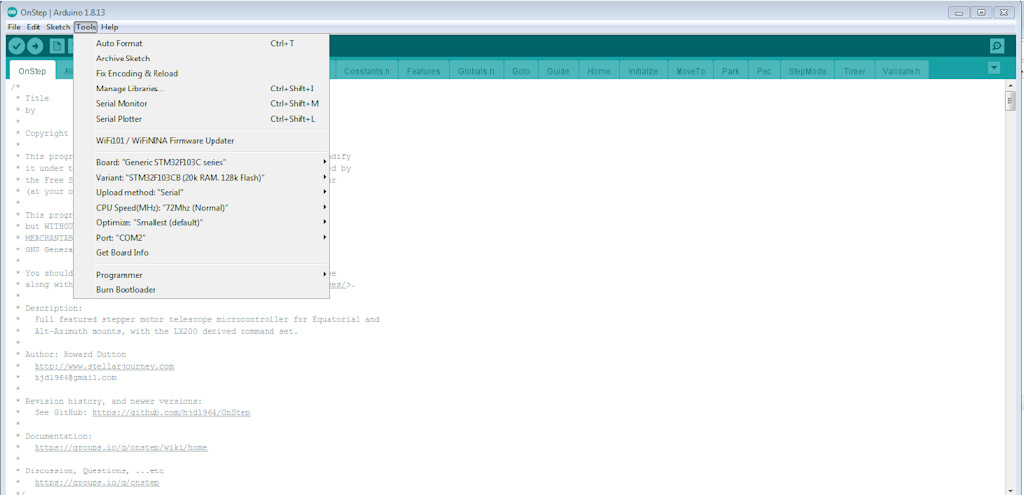Open the Sketch menu
Viewport: 1024px width, 495px height.
coord(58,27)
